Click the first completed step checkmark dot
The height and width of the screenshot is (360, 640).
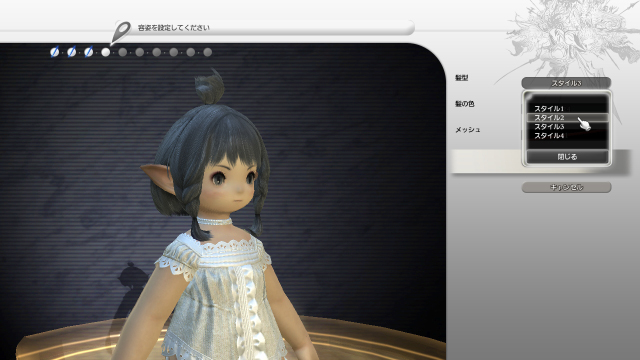click(x=54, y=52)
